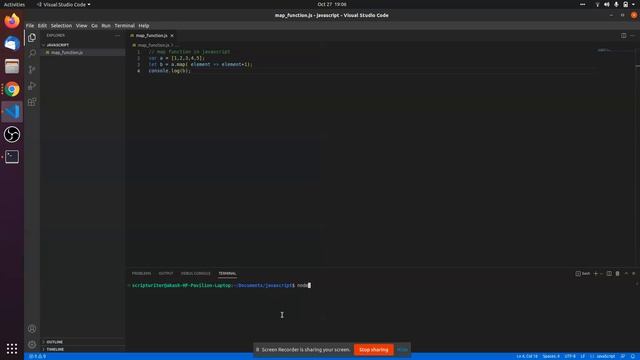Switch to the DEBUG CONSOLE tab
The height and width of the screenshot is (360, 640).
coord(196,273)
